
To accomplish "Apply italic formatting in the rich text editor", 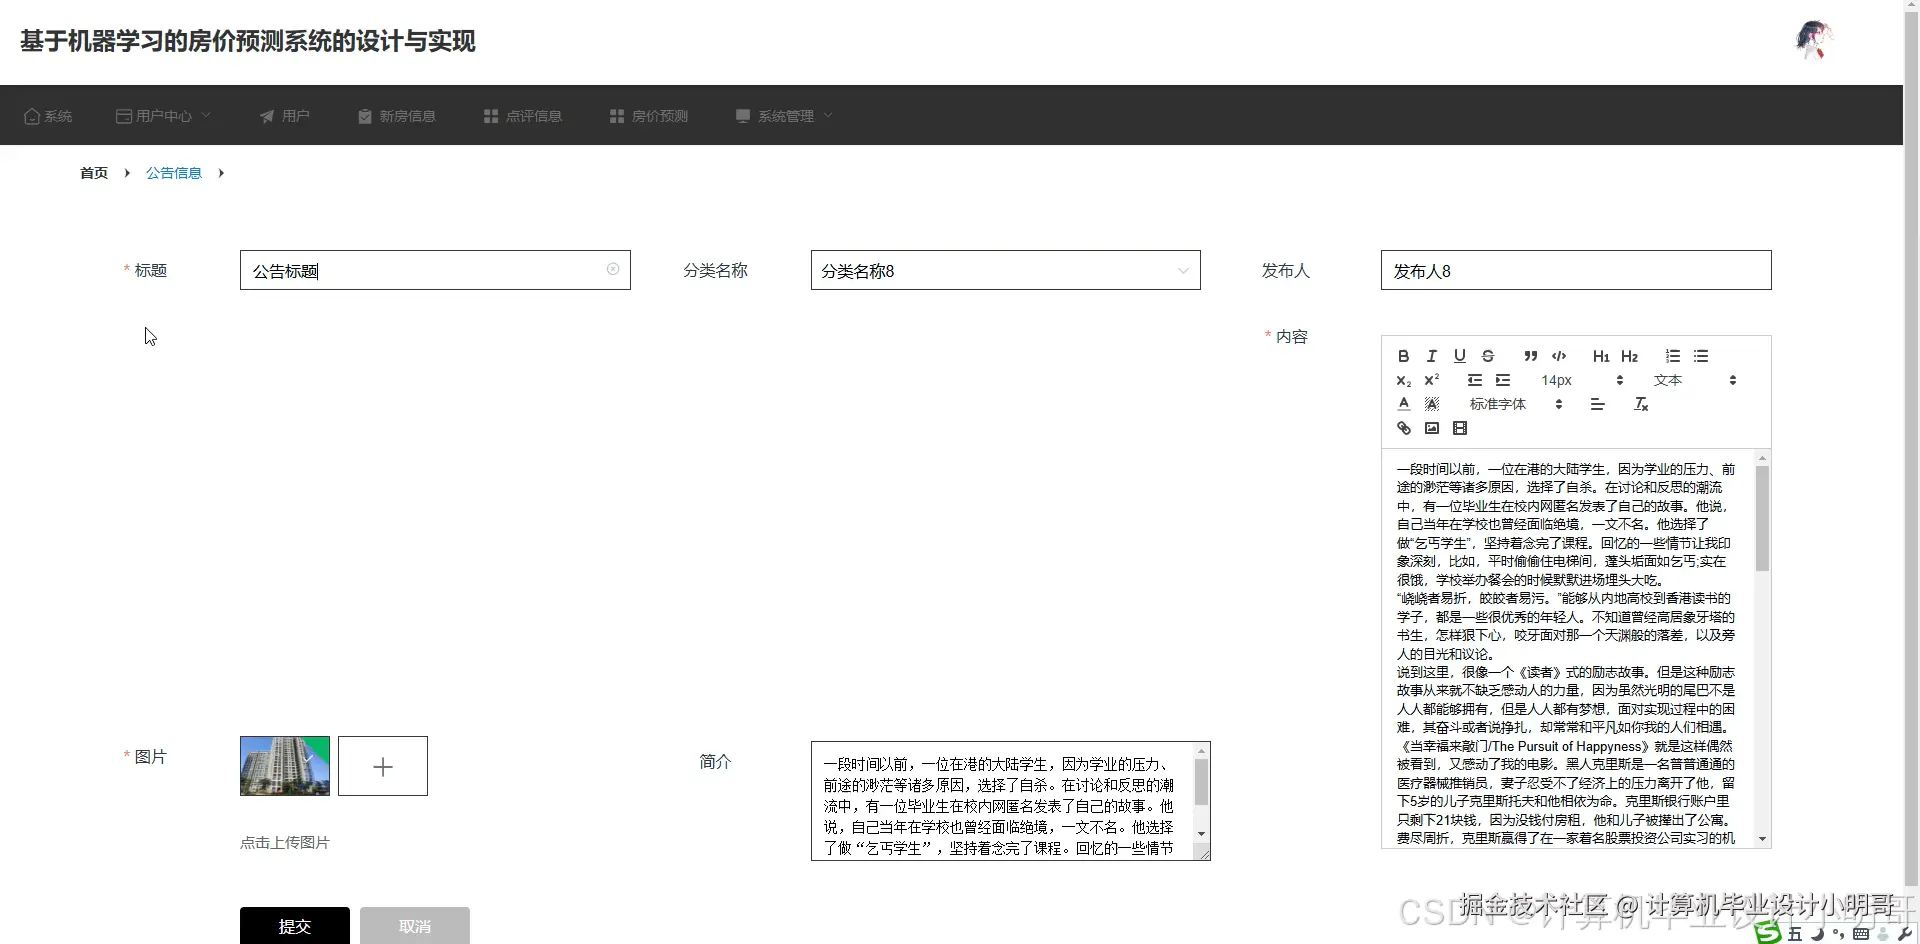I will [1431, 356].
